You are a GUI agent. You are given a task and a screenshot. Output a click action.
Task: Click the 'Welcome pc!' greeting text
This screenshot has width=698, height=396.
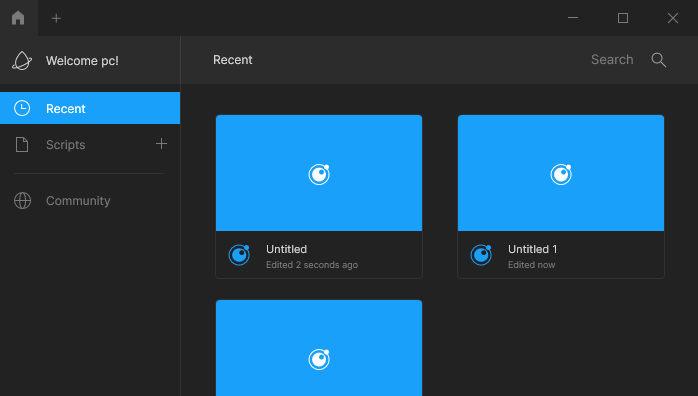pos(82,61)
